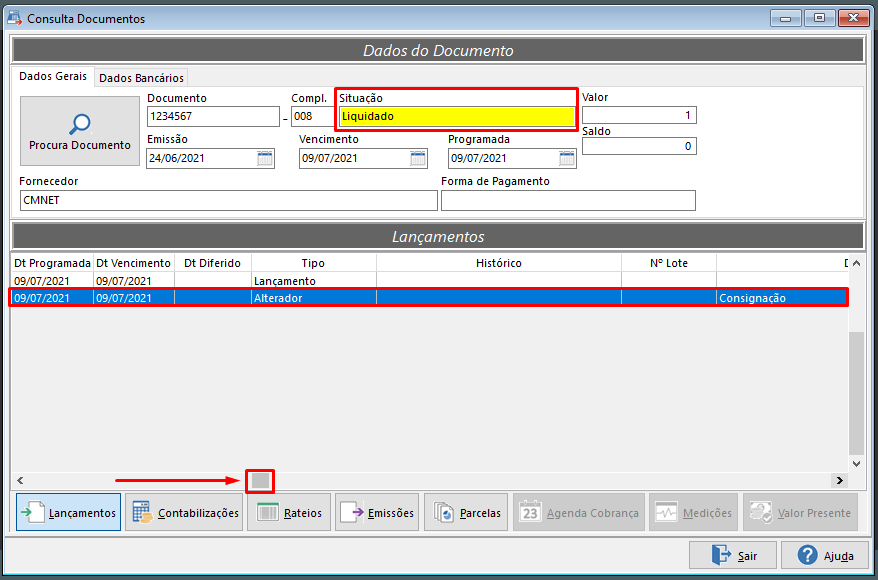The image size is (878, 580).
Task: Exit with the Sair button
Action: pyautogui.click(x=733, y=555)
